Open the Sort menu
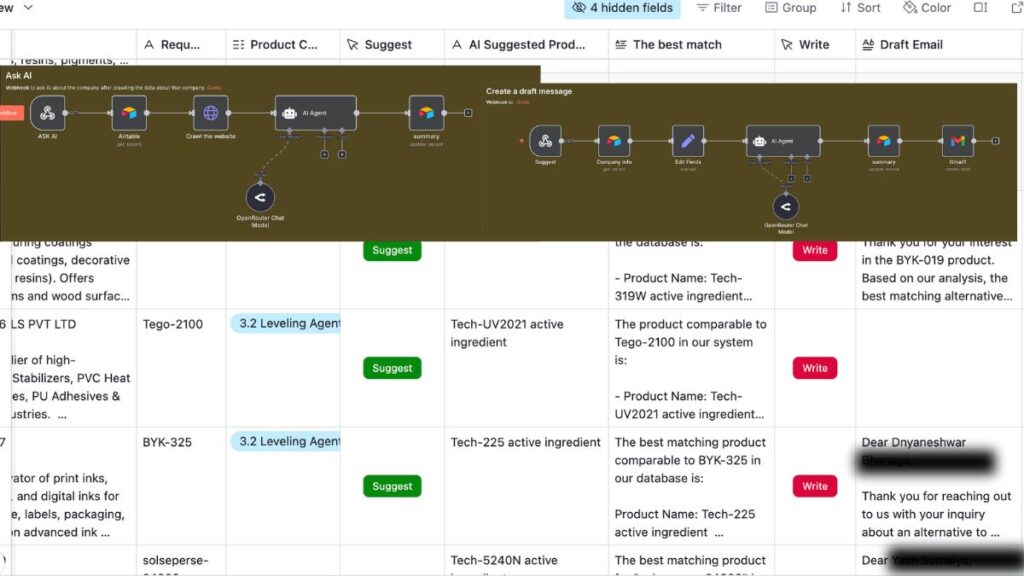The image size is (1024, 576). [x=860, y=8]
